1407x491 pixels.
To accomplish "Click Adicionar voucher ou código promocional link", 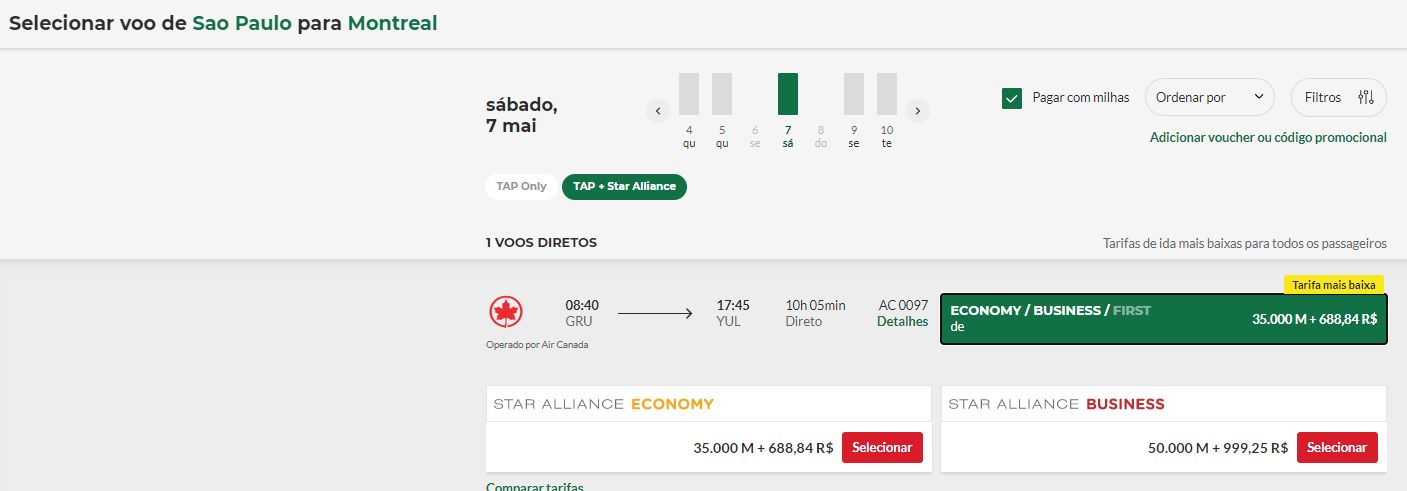I will click(x=1268, y=137).
